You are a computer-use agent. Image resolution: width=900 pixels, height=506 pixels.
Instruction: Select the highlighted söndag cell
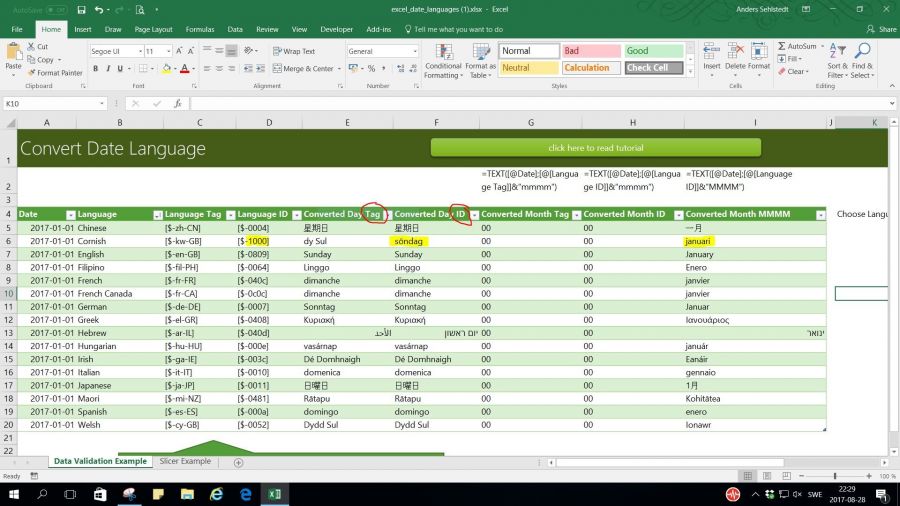point(436,241)
